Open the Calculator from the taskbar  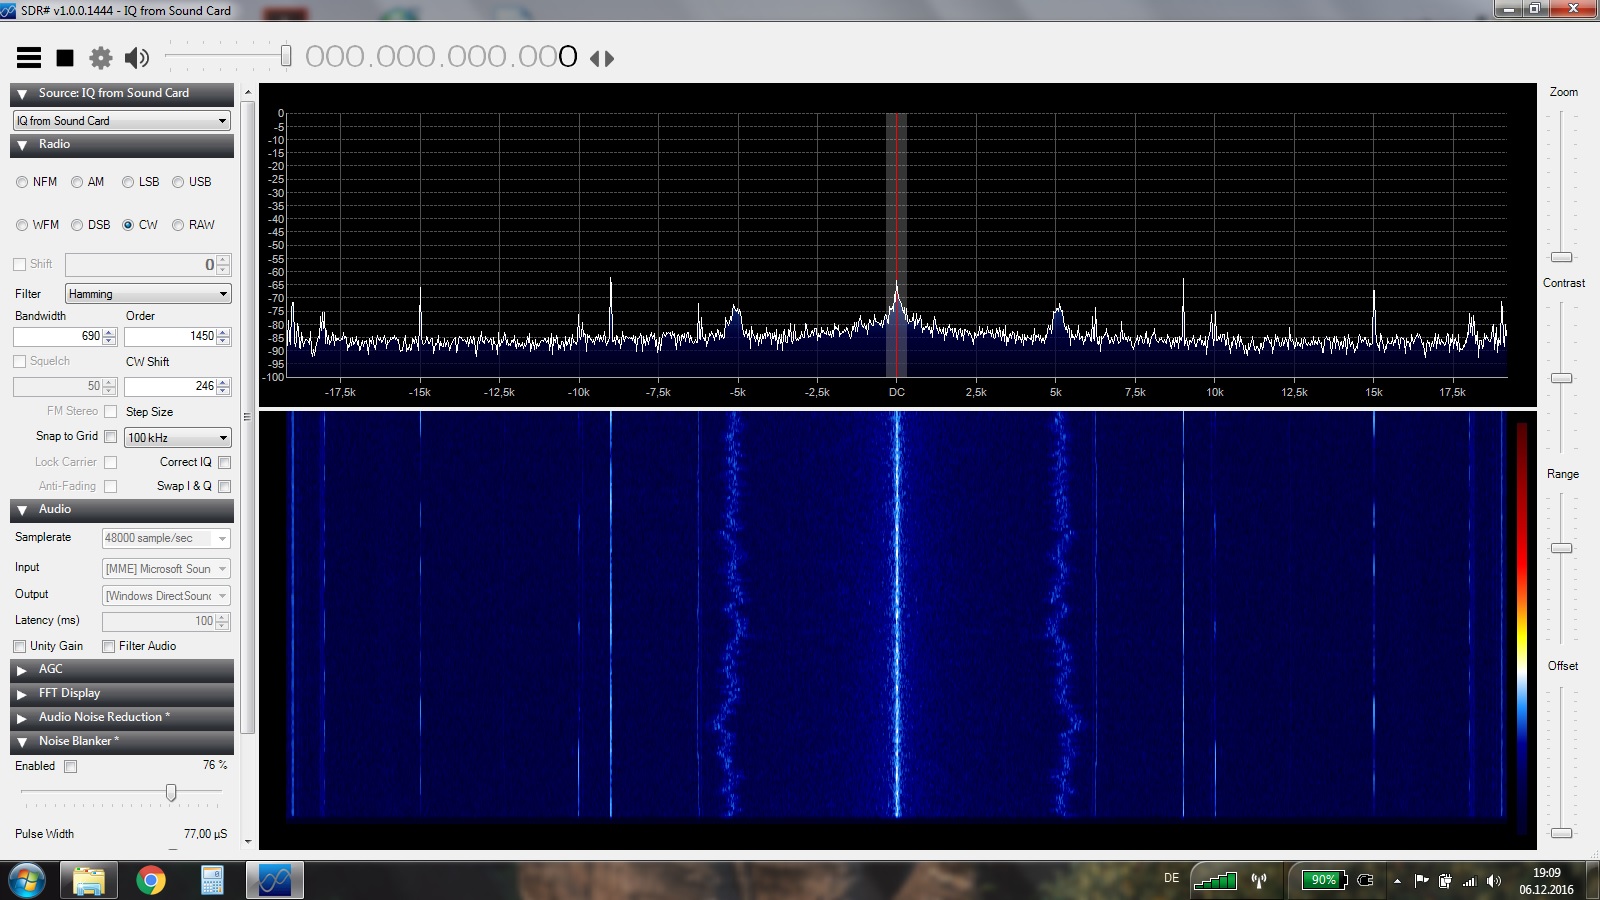212,880
